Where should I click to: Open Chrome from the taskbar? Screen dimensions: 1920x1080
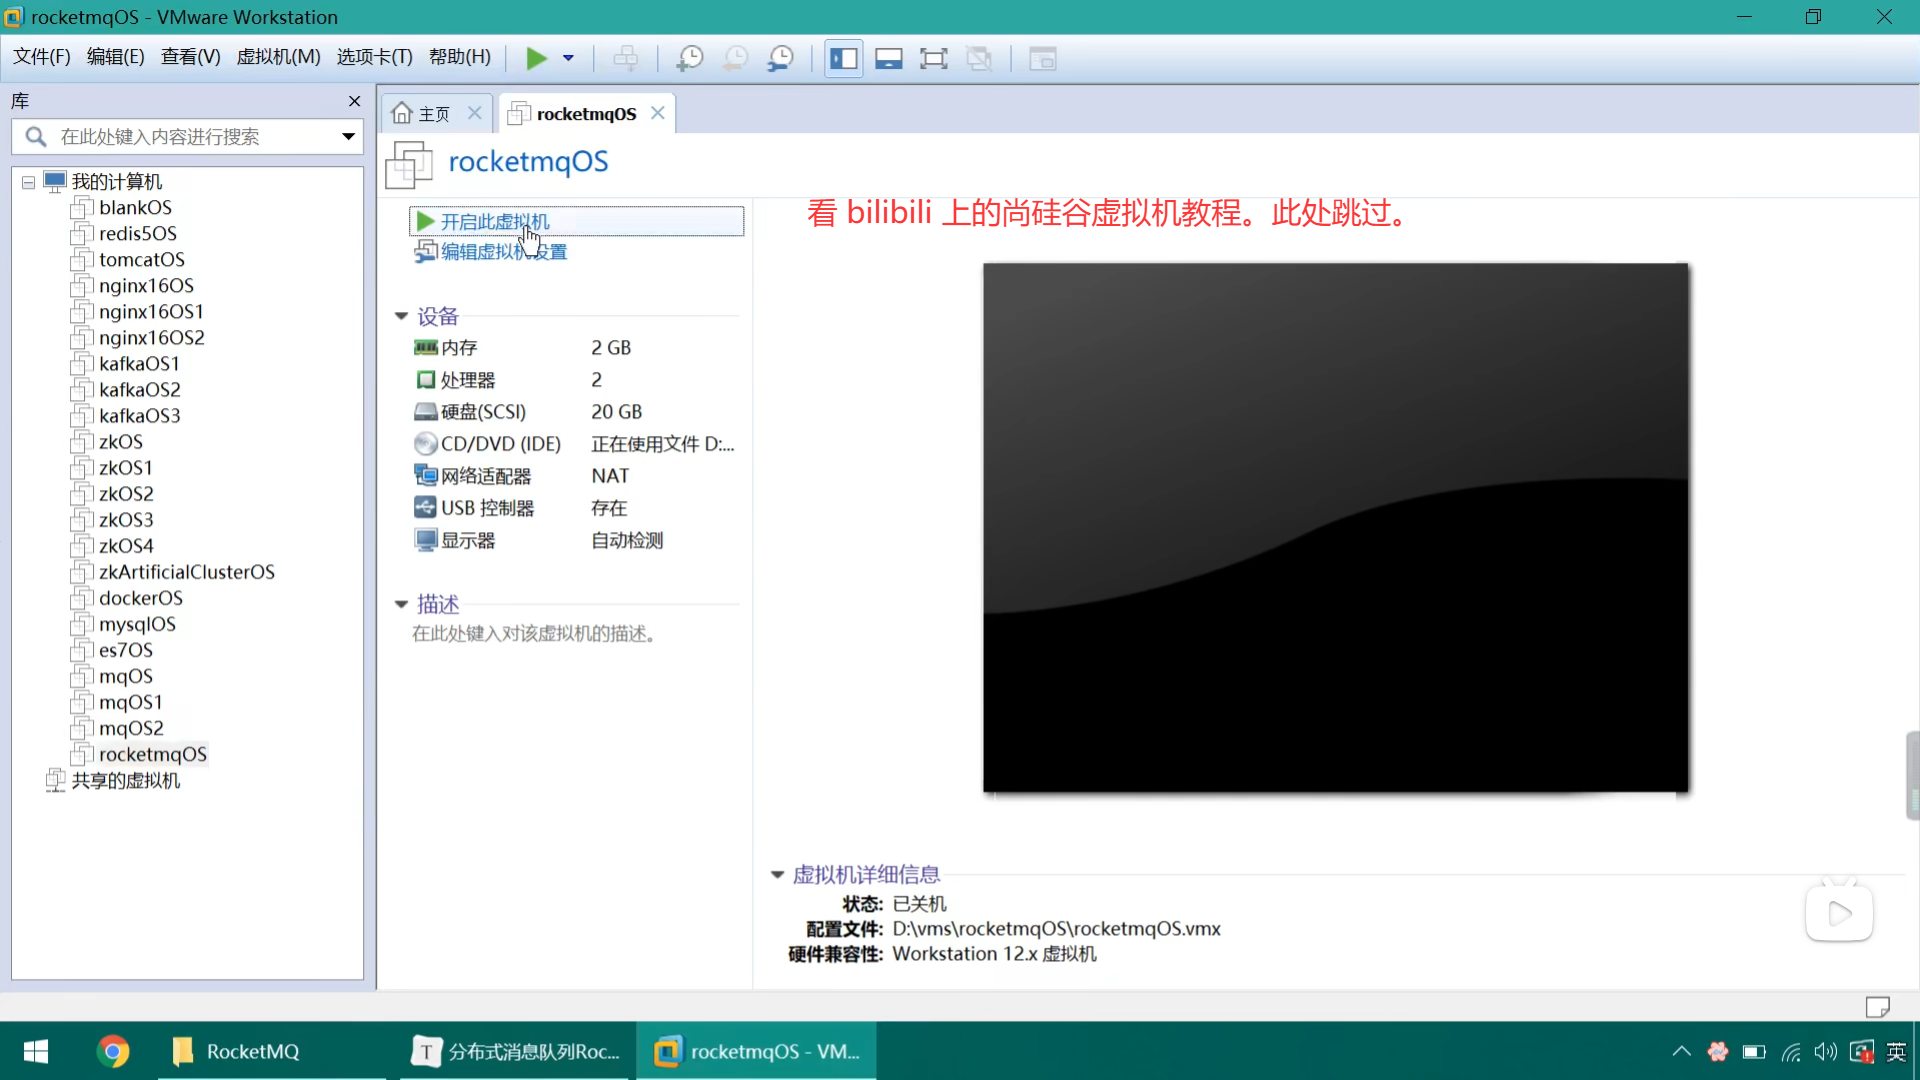click(x=113, y=1051)
